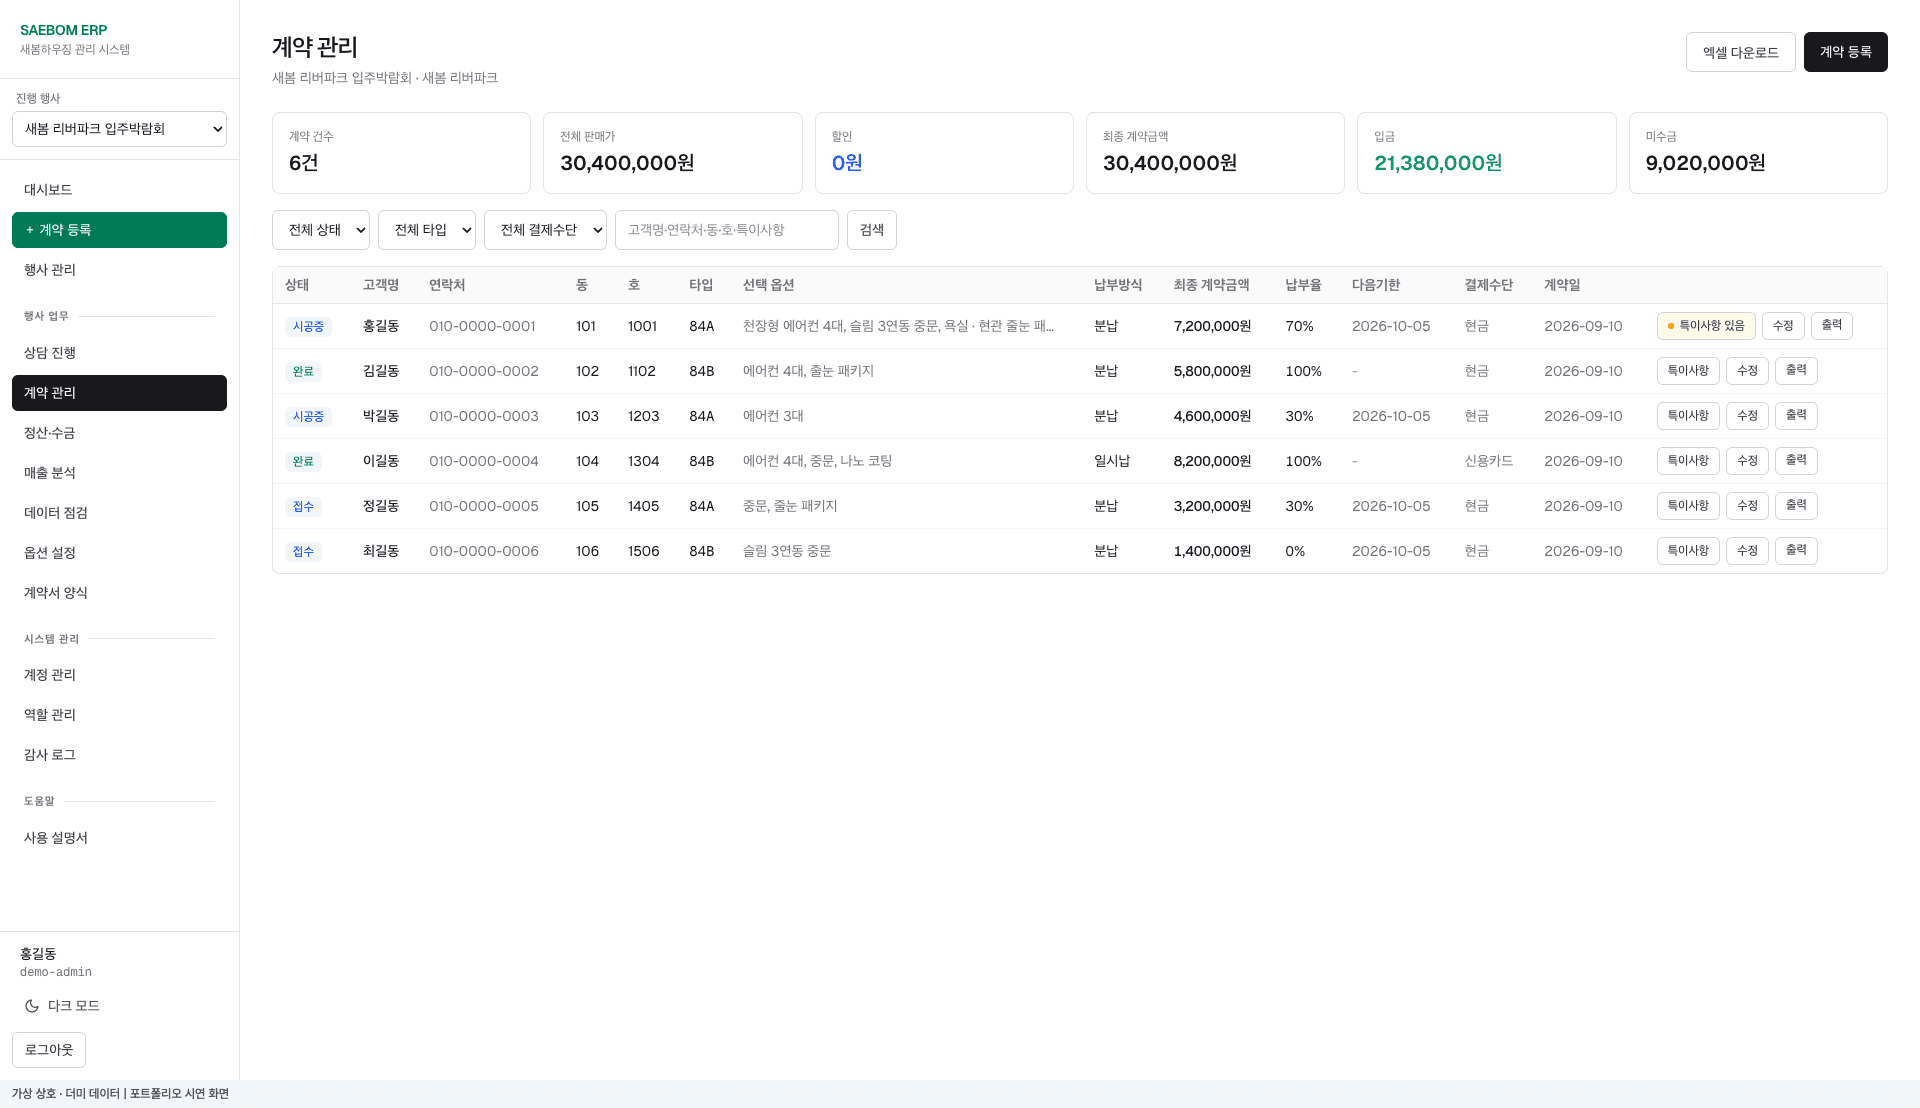The width and height of the screenshot is (1920, 1108).
Task: Click the 완료 status badge for 이길동
Action: coord(303,462)
